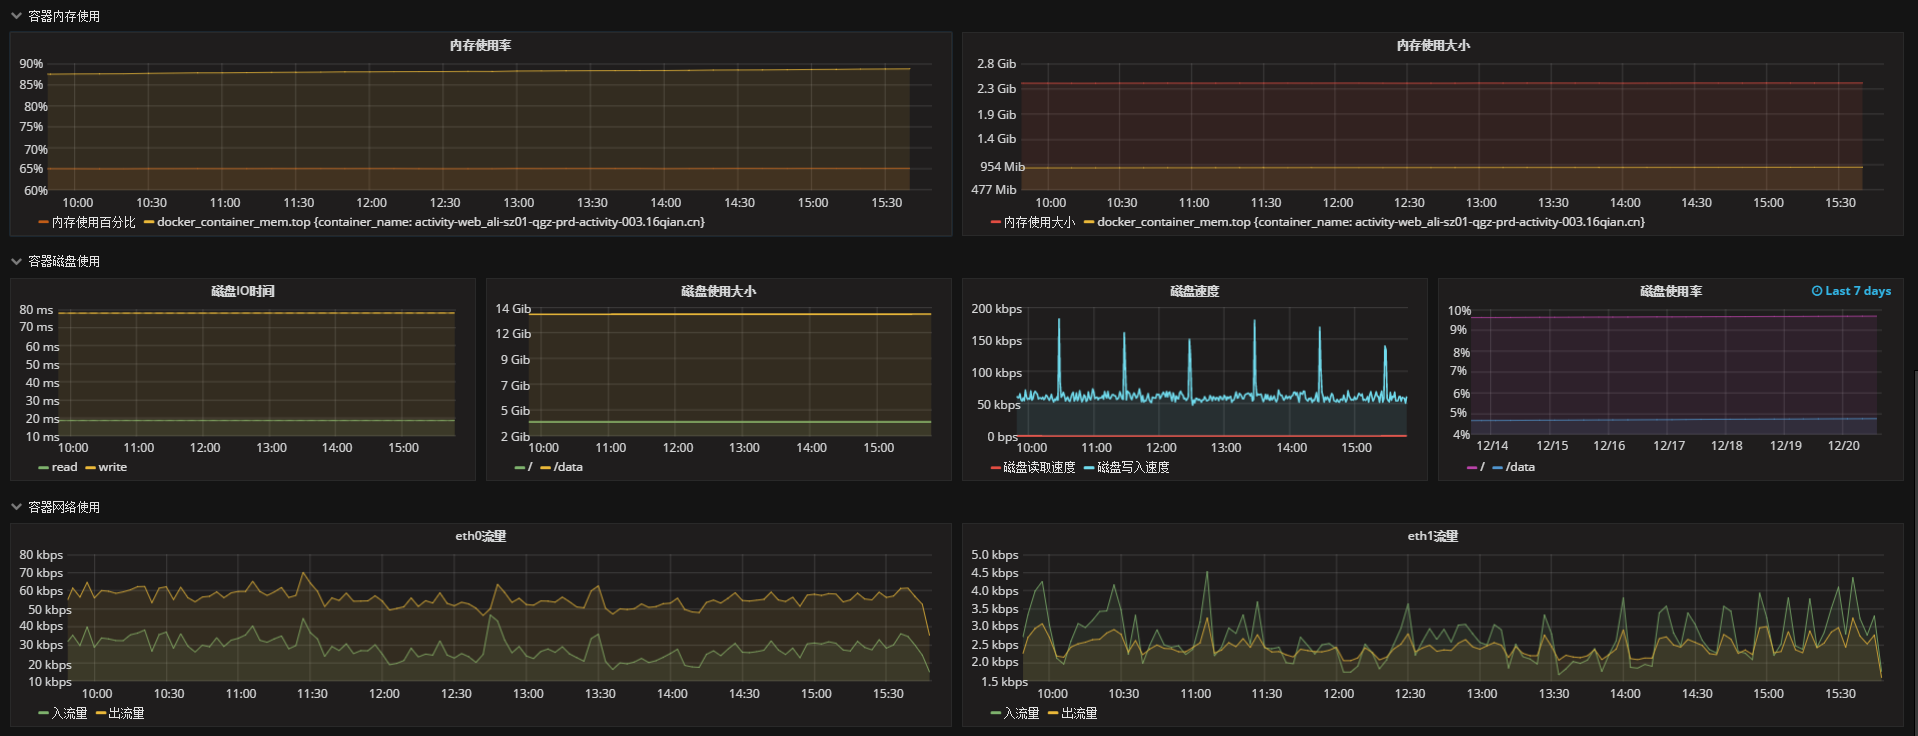Image resolution: width=1918 pixels, height=736 pixels.
Task: Click the 12/17 date label in 磁盘使用率
Action: coord(1669,446)
